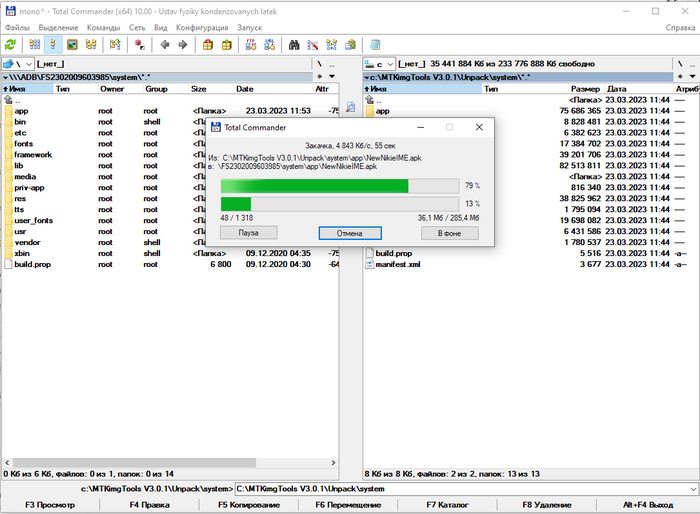Open the Конфигурация menu
The width and height of the screenshot is (700, 514).
(202, 28)
